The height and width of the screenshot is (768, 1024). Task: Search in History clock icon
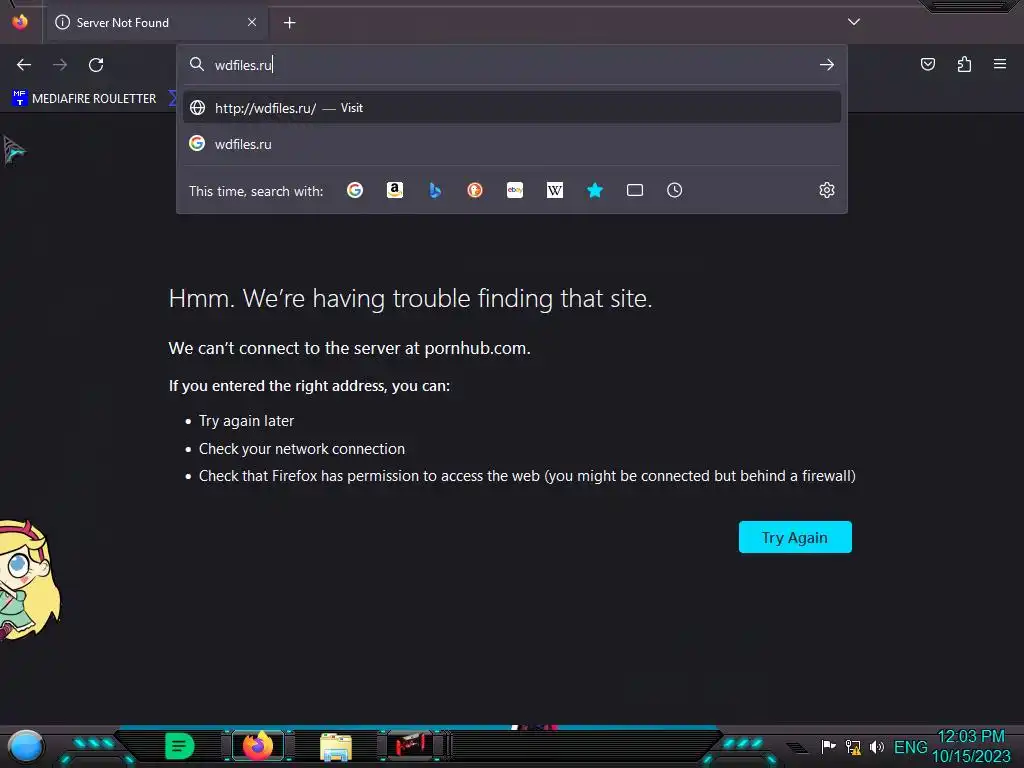click(x=675, y=190)
